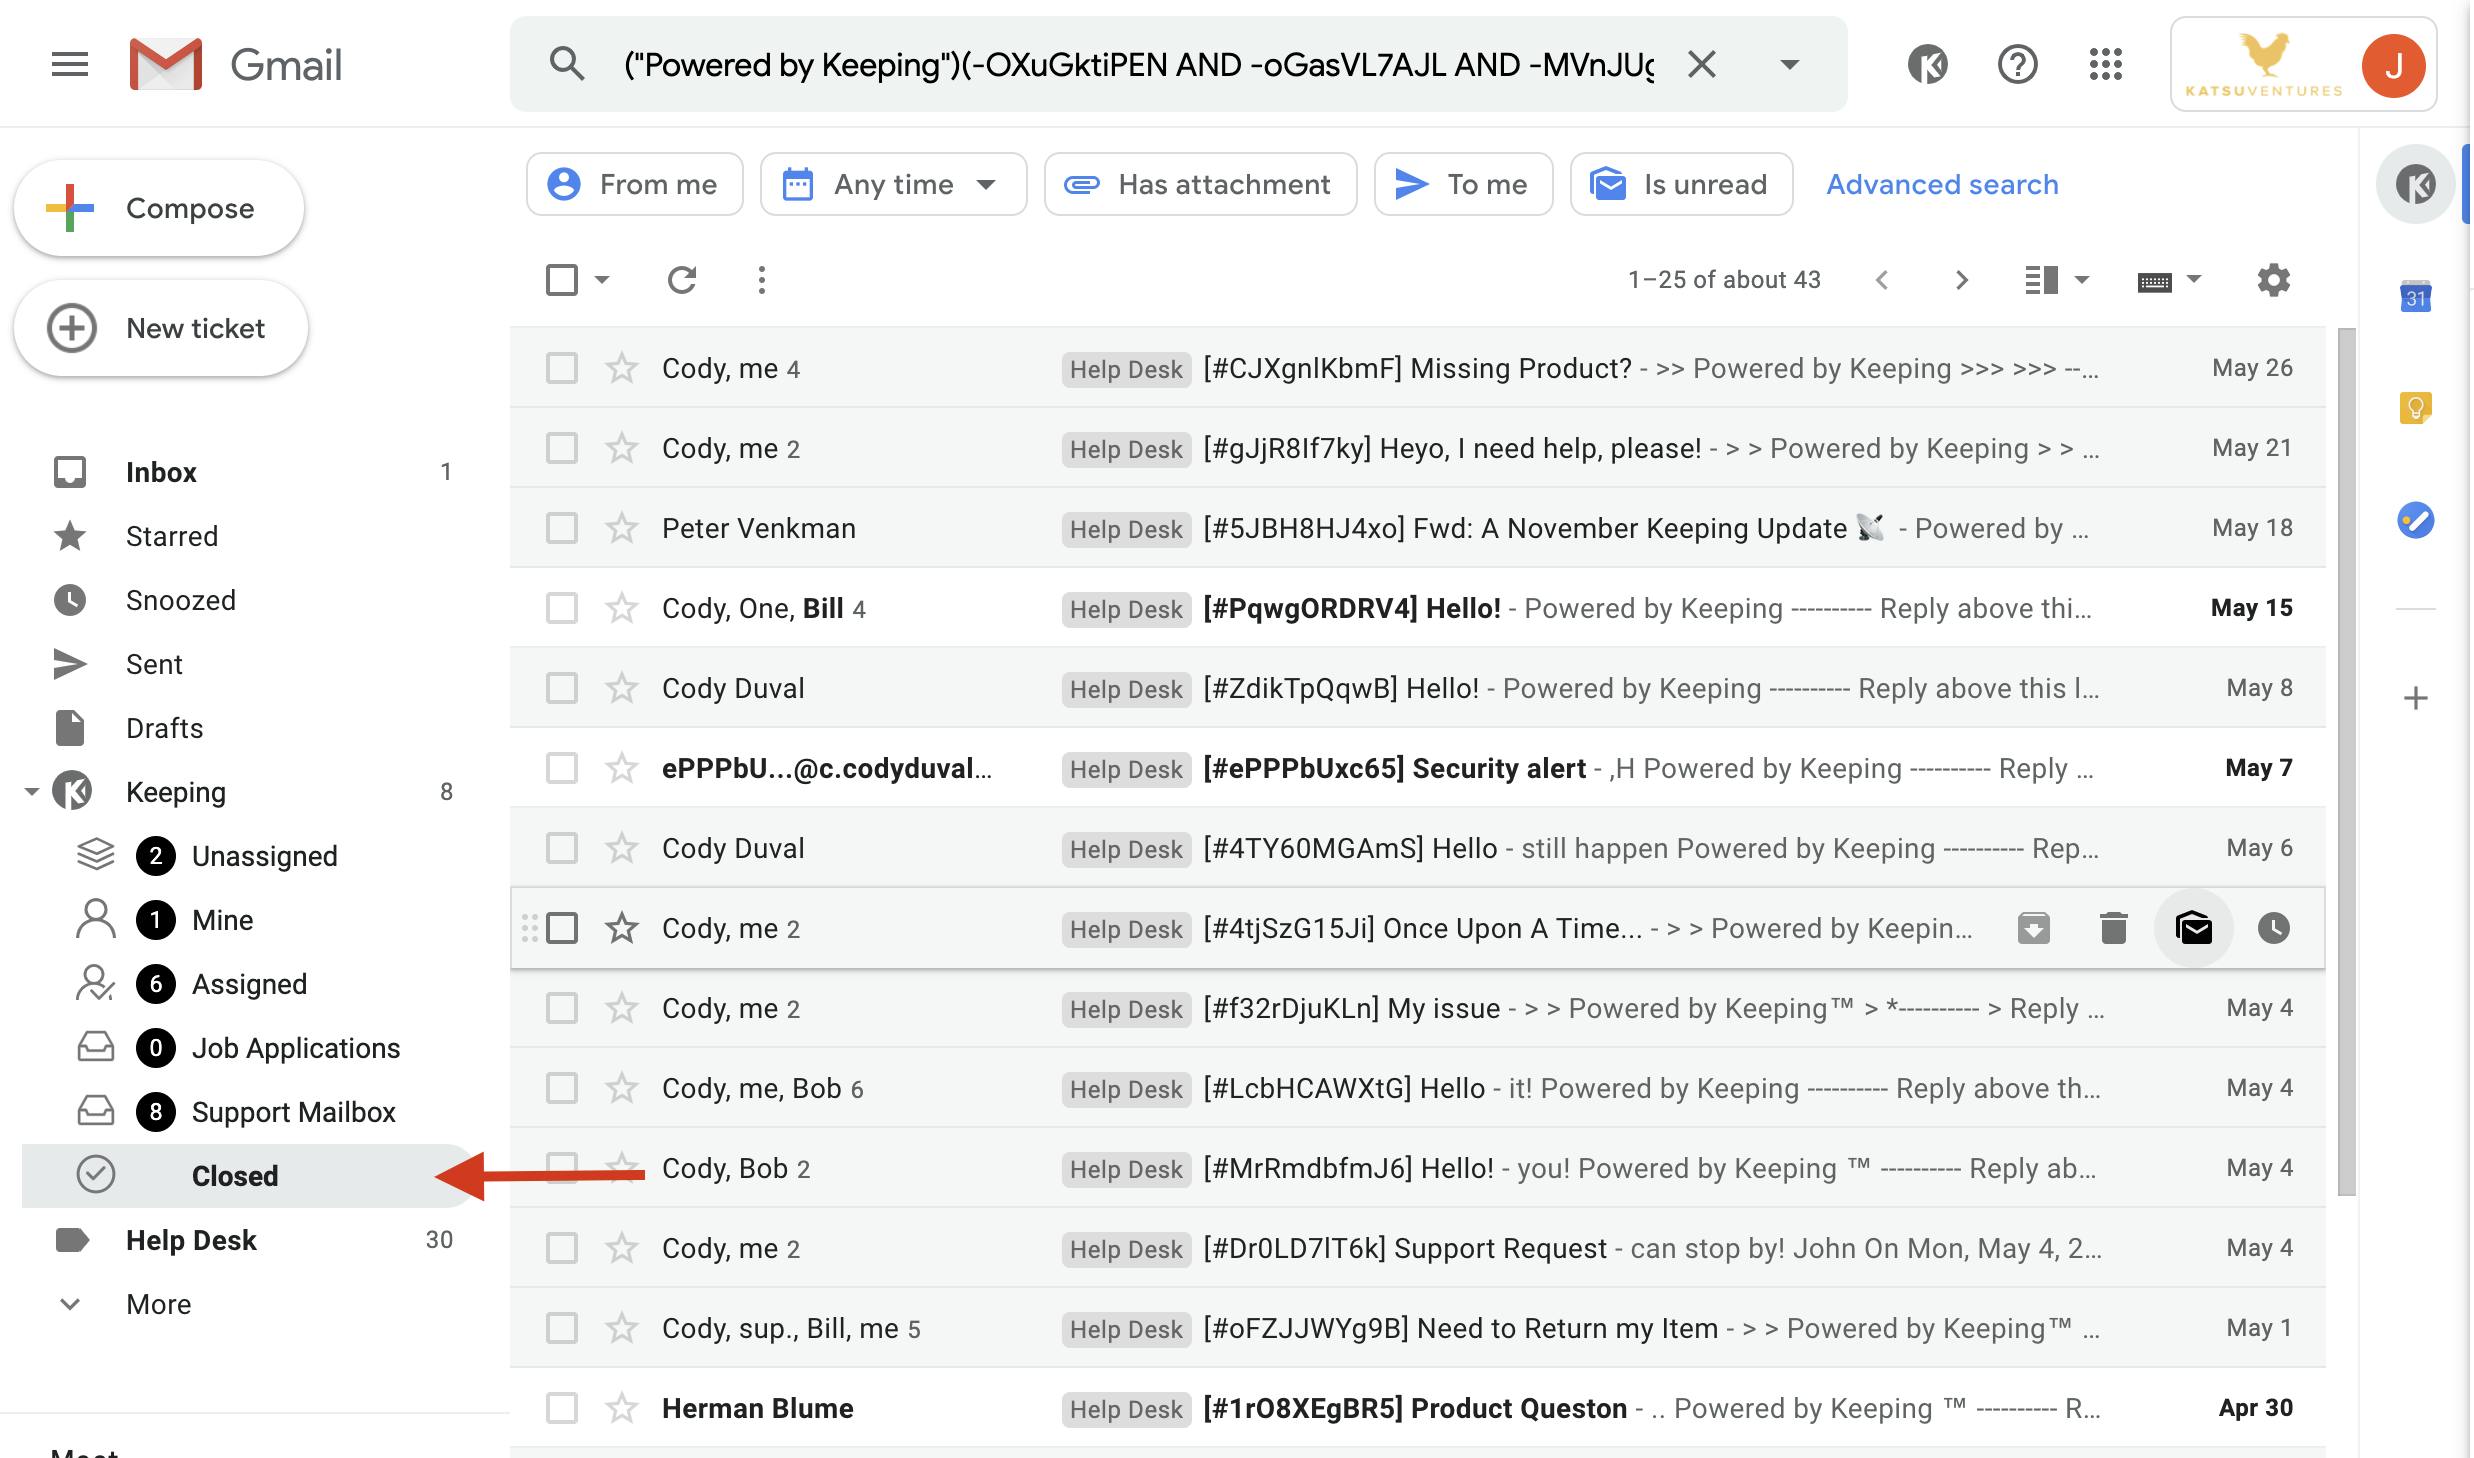Image resolution: width=2474 pixels, height=1458 pixels.
Task: Click the search magnifier icon
Action: pyautogui.click(x=567, y=64)
